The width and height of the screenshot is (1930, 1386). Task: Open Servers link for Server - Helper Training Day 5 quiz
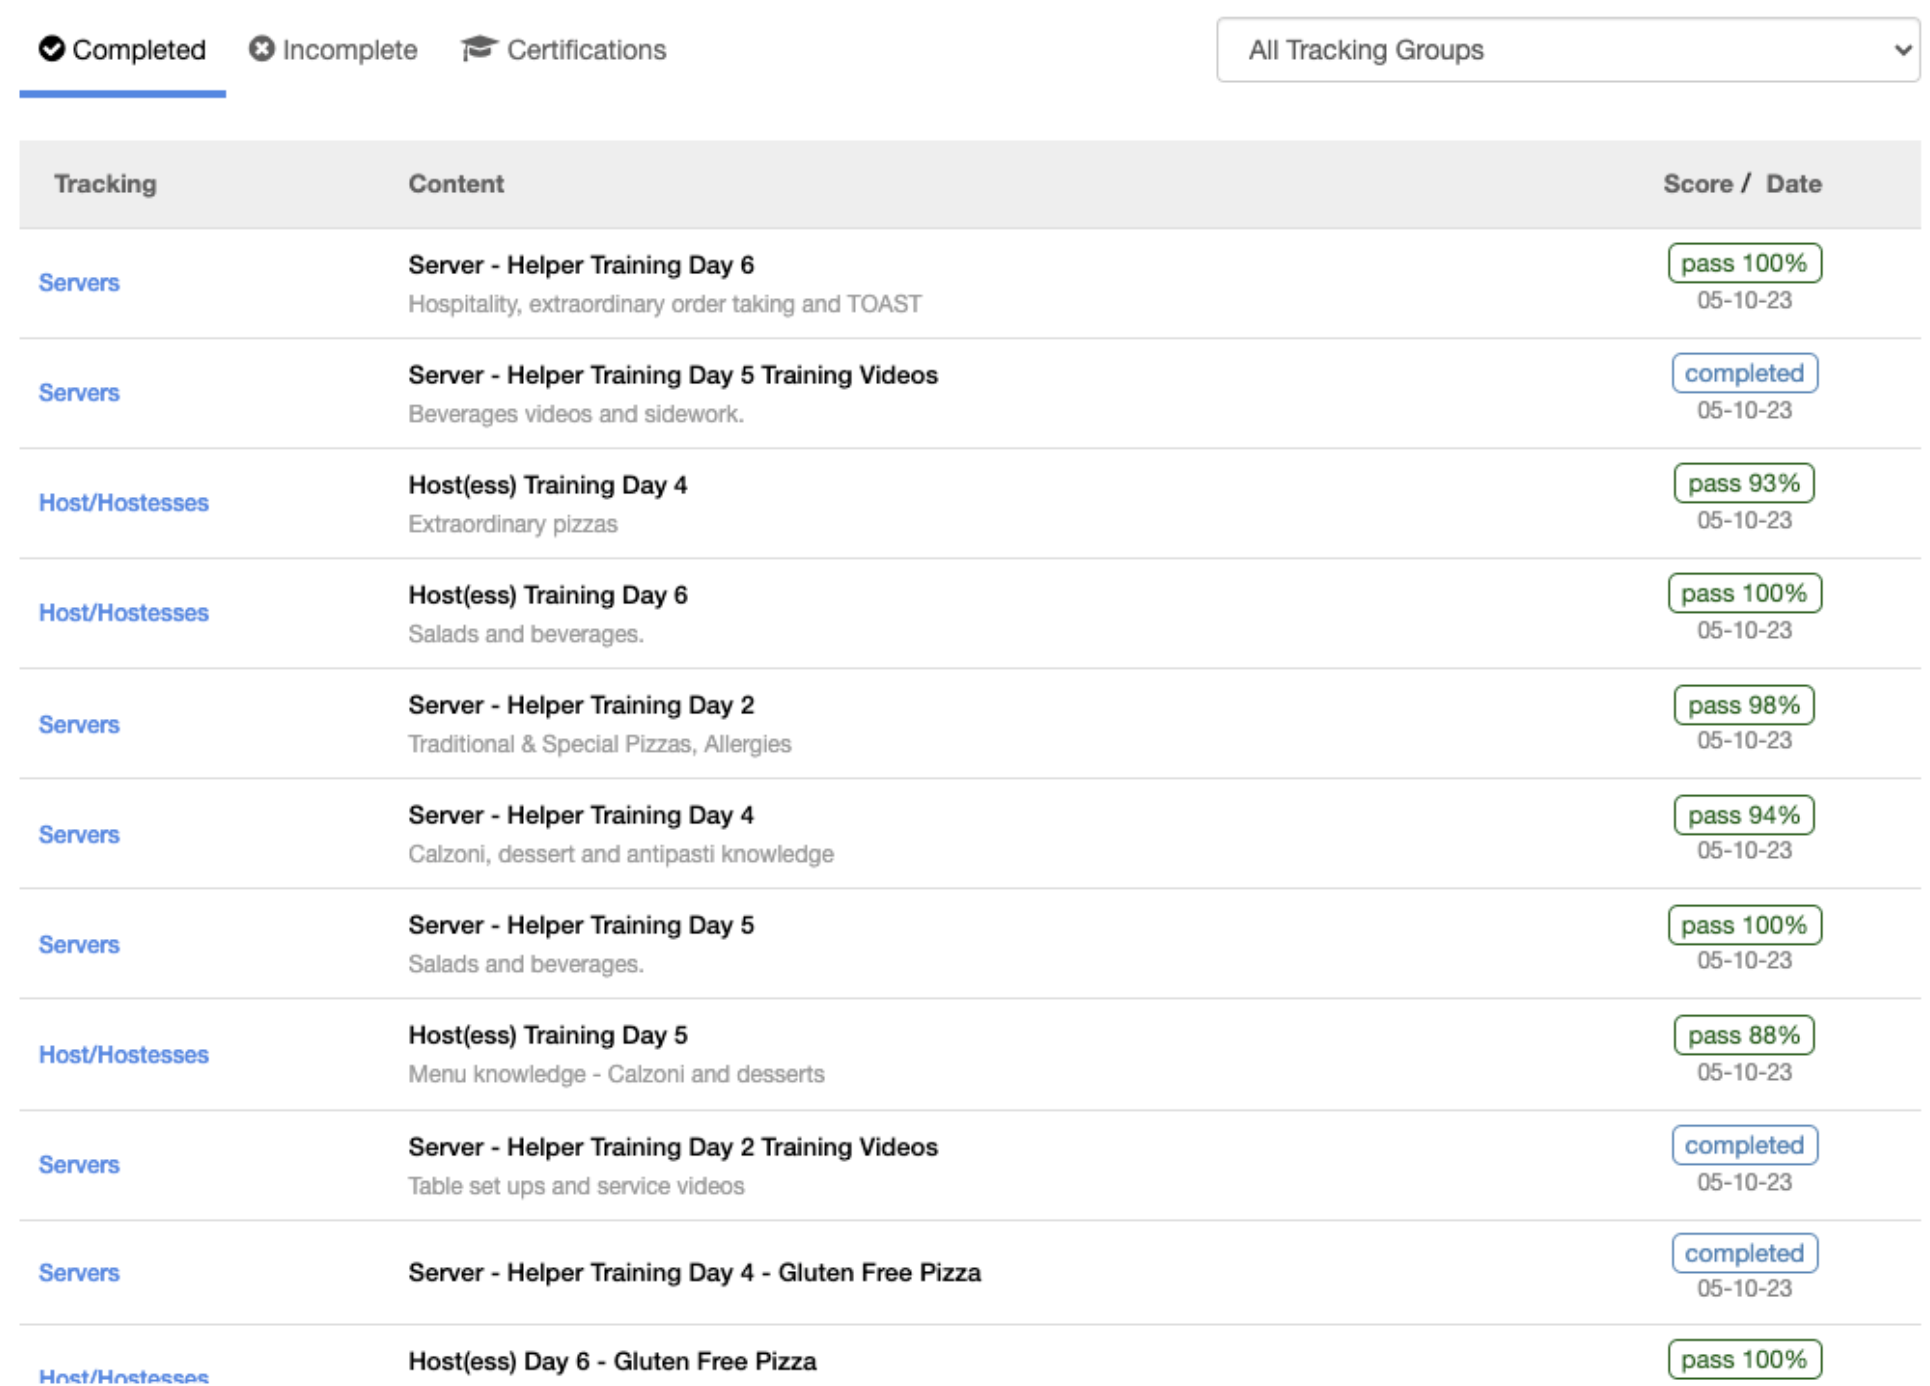(x=79, y=945)
